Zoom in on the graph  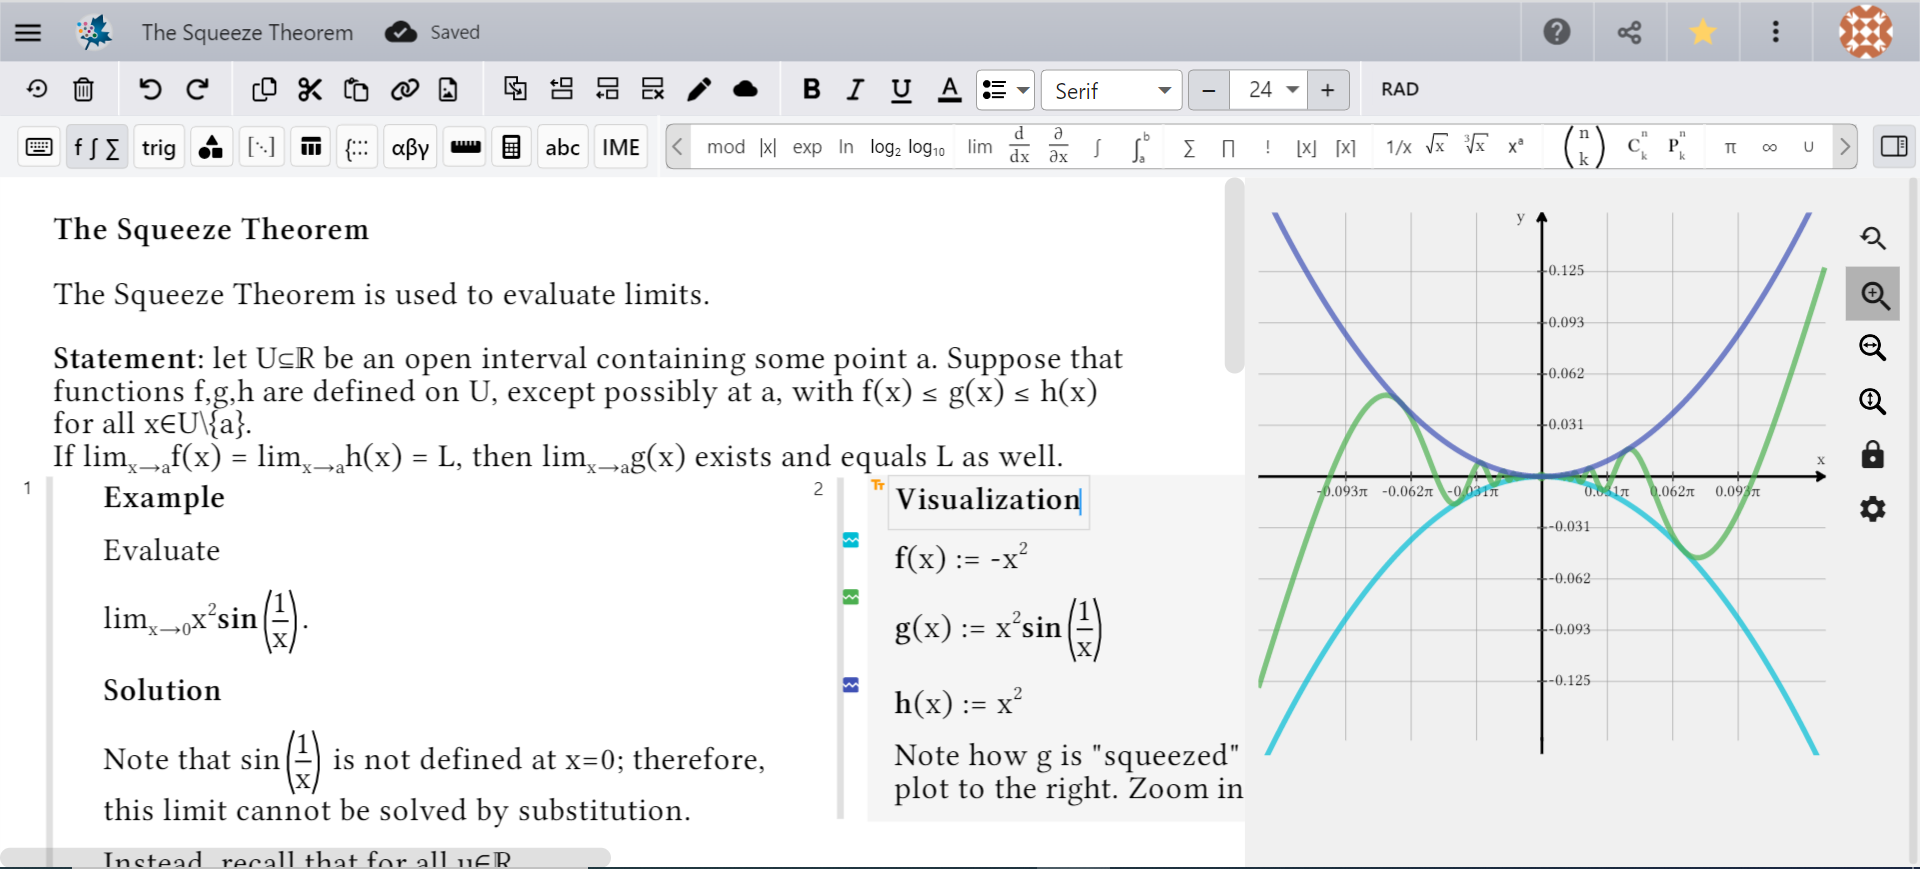click(1873, 294)
